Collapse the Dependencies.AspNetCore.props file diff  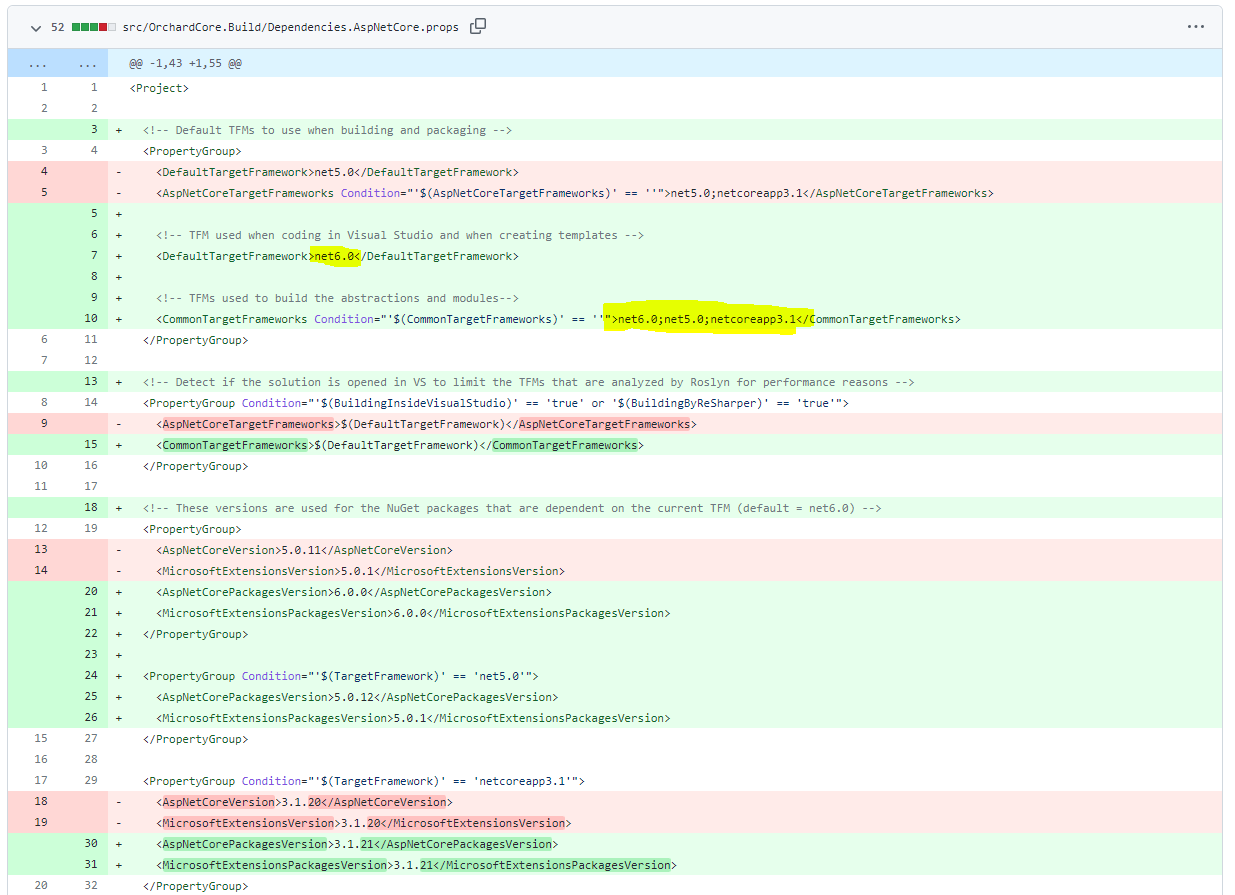35,27
